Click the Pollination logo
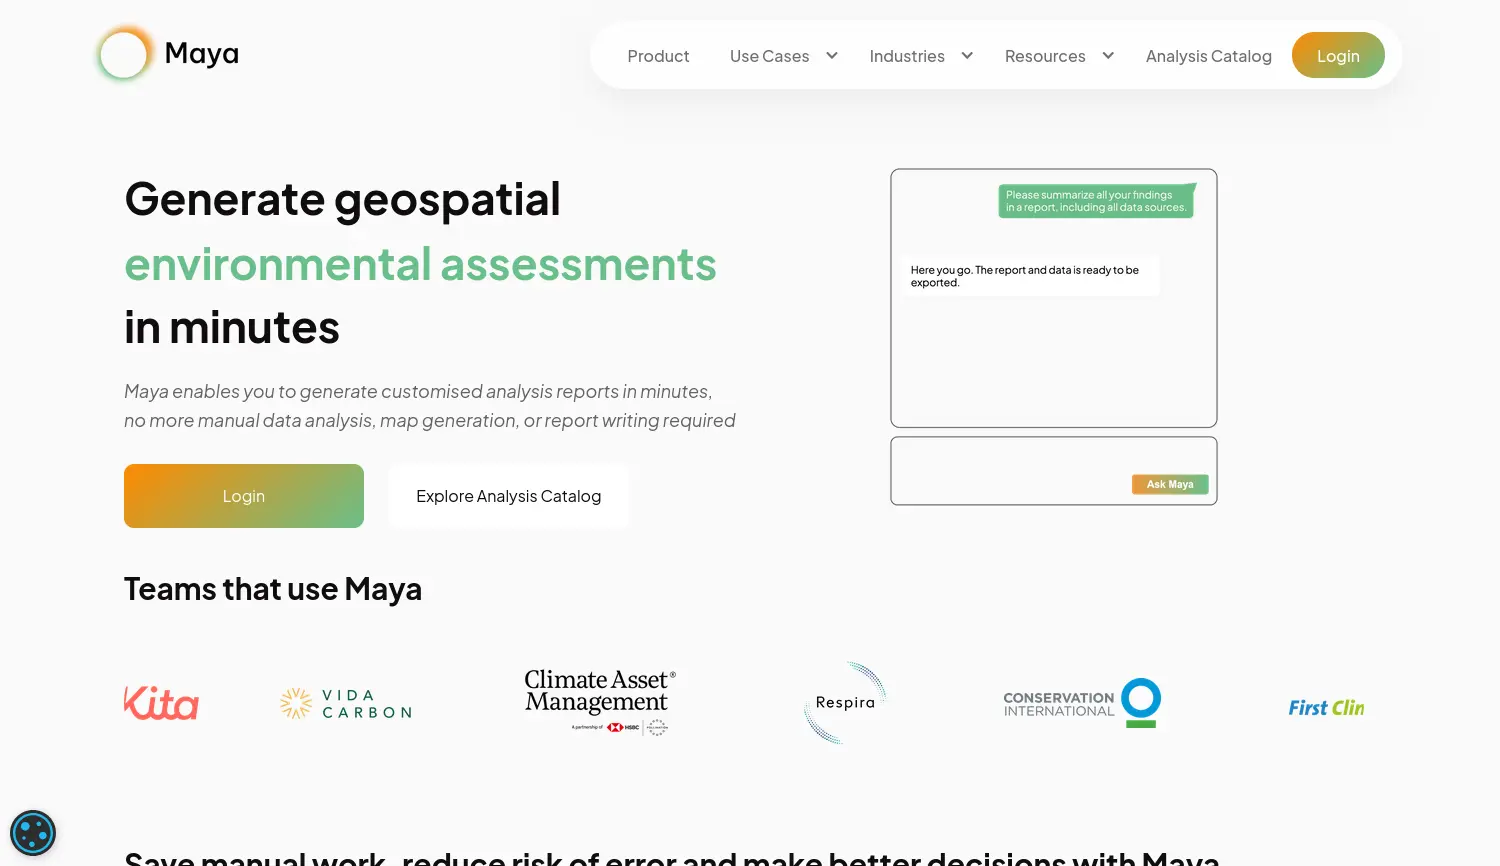 pyautogui.click(x=657, y=728)
